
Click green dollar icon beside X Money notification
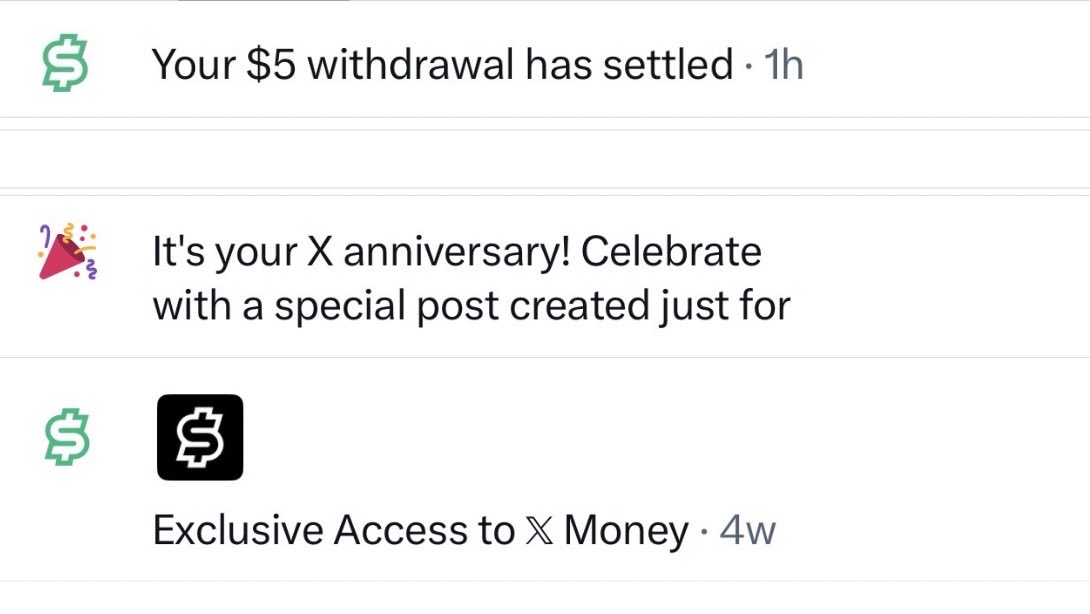[67, 437]
